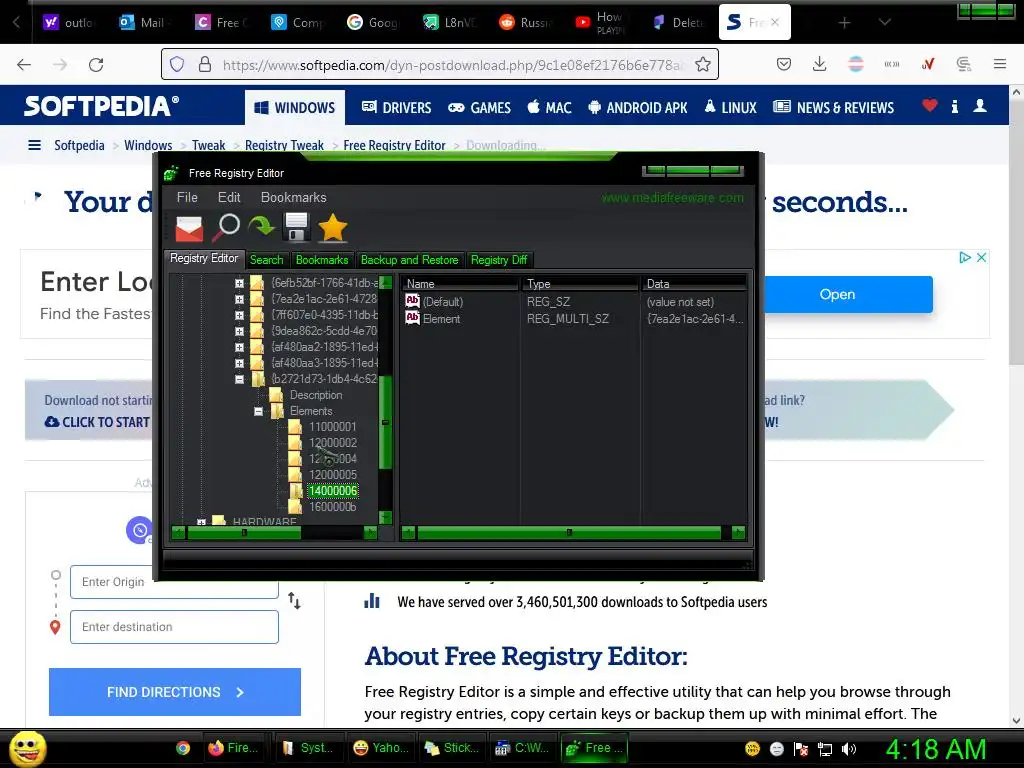Click the user account icon in Softpedia header
Image resolution: width=1024 pixels, height=768 pixels.
point(980,105)
